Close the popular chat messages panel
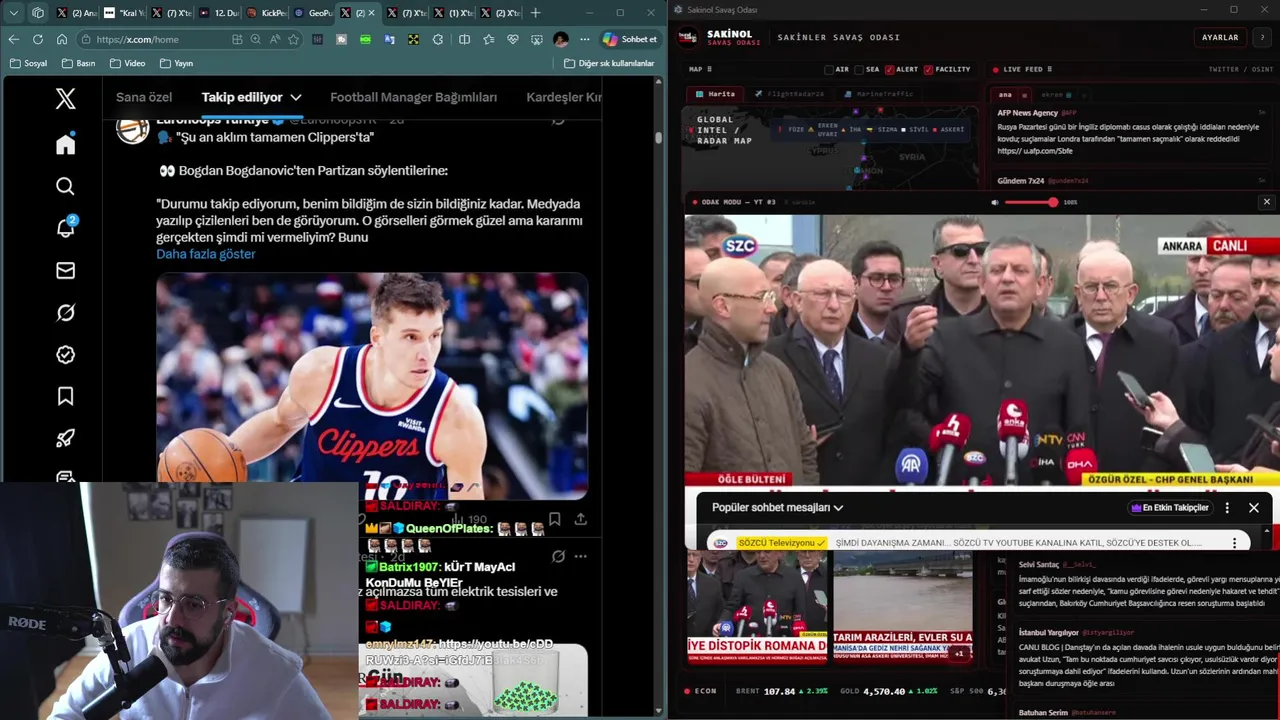Image resolution: width=1280 pixels, height=720 pixels. coord(1253,508)
